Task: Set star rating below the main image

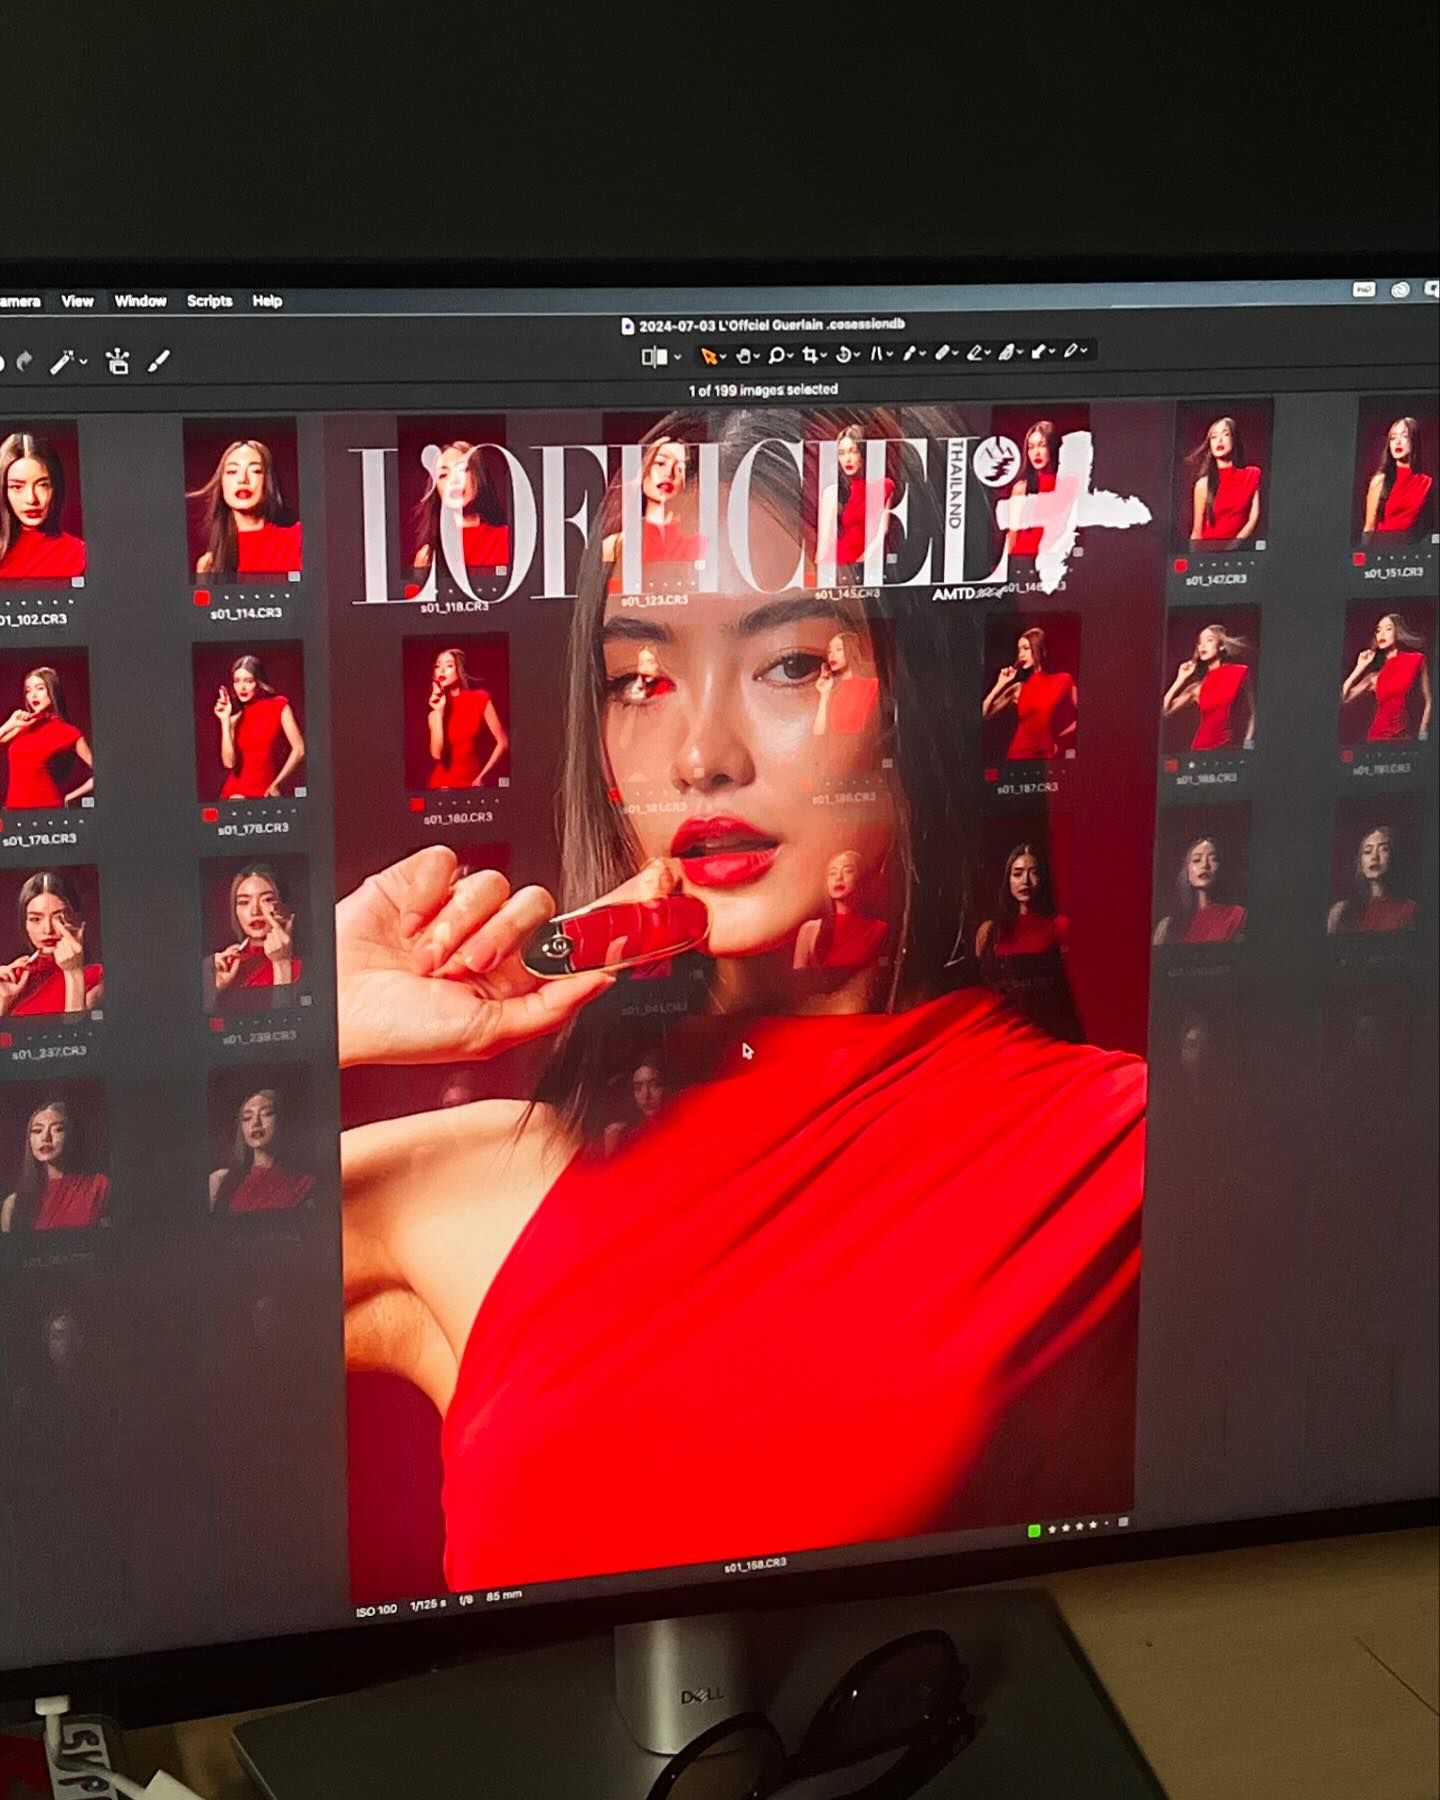Action: [x=1078, y=1527]
